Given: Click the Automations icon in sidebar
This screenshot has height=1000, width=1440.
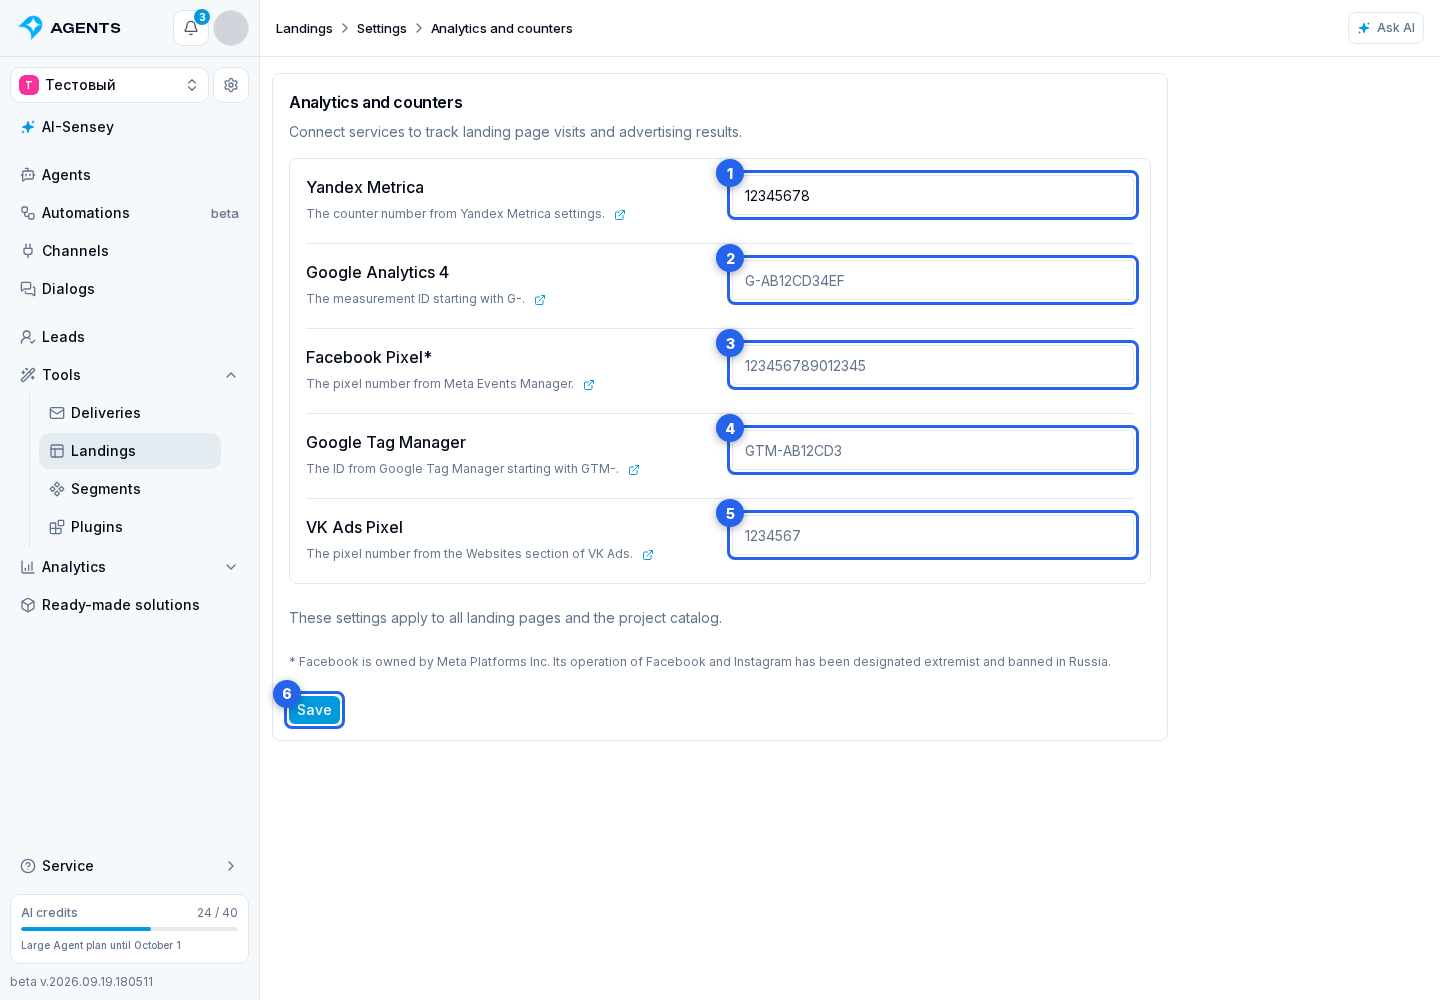Looking at the screenshot, I should [x=28, y=213].
